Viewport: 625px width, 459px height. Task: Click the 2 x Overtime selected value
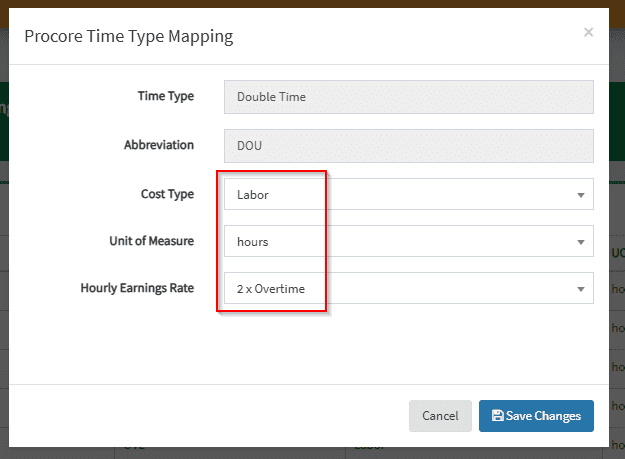271,289
